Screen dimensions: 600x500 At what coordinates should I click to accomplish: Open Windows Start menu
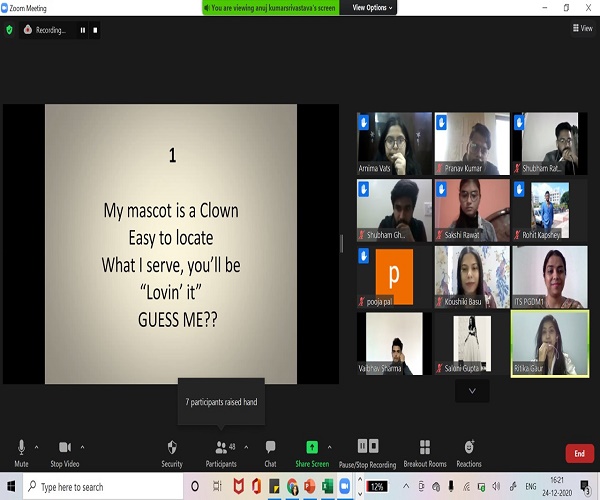click(11, 487)
